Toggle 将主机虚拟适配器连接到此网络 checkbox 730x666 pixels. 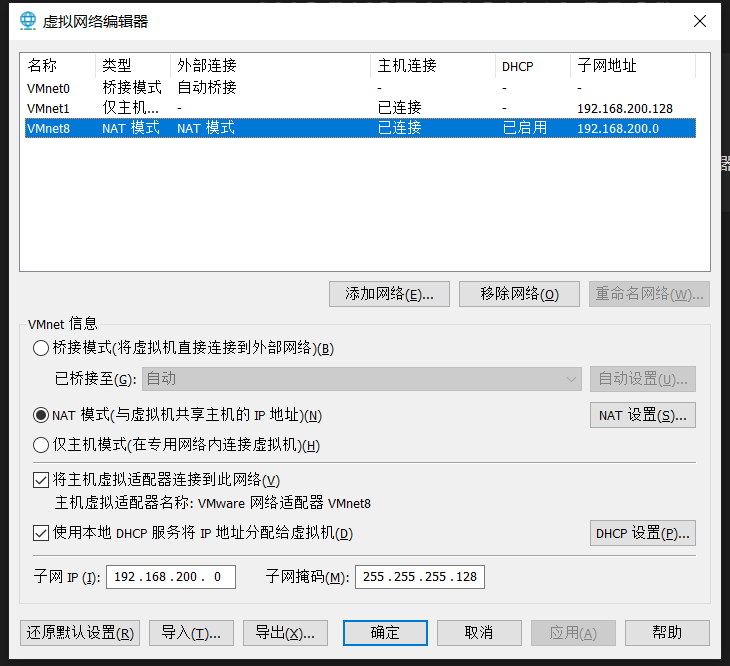point(41,480)
